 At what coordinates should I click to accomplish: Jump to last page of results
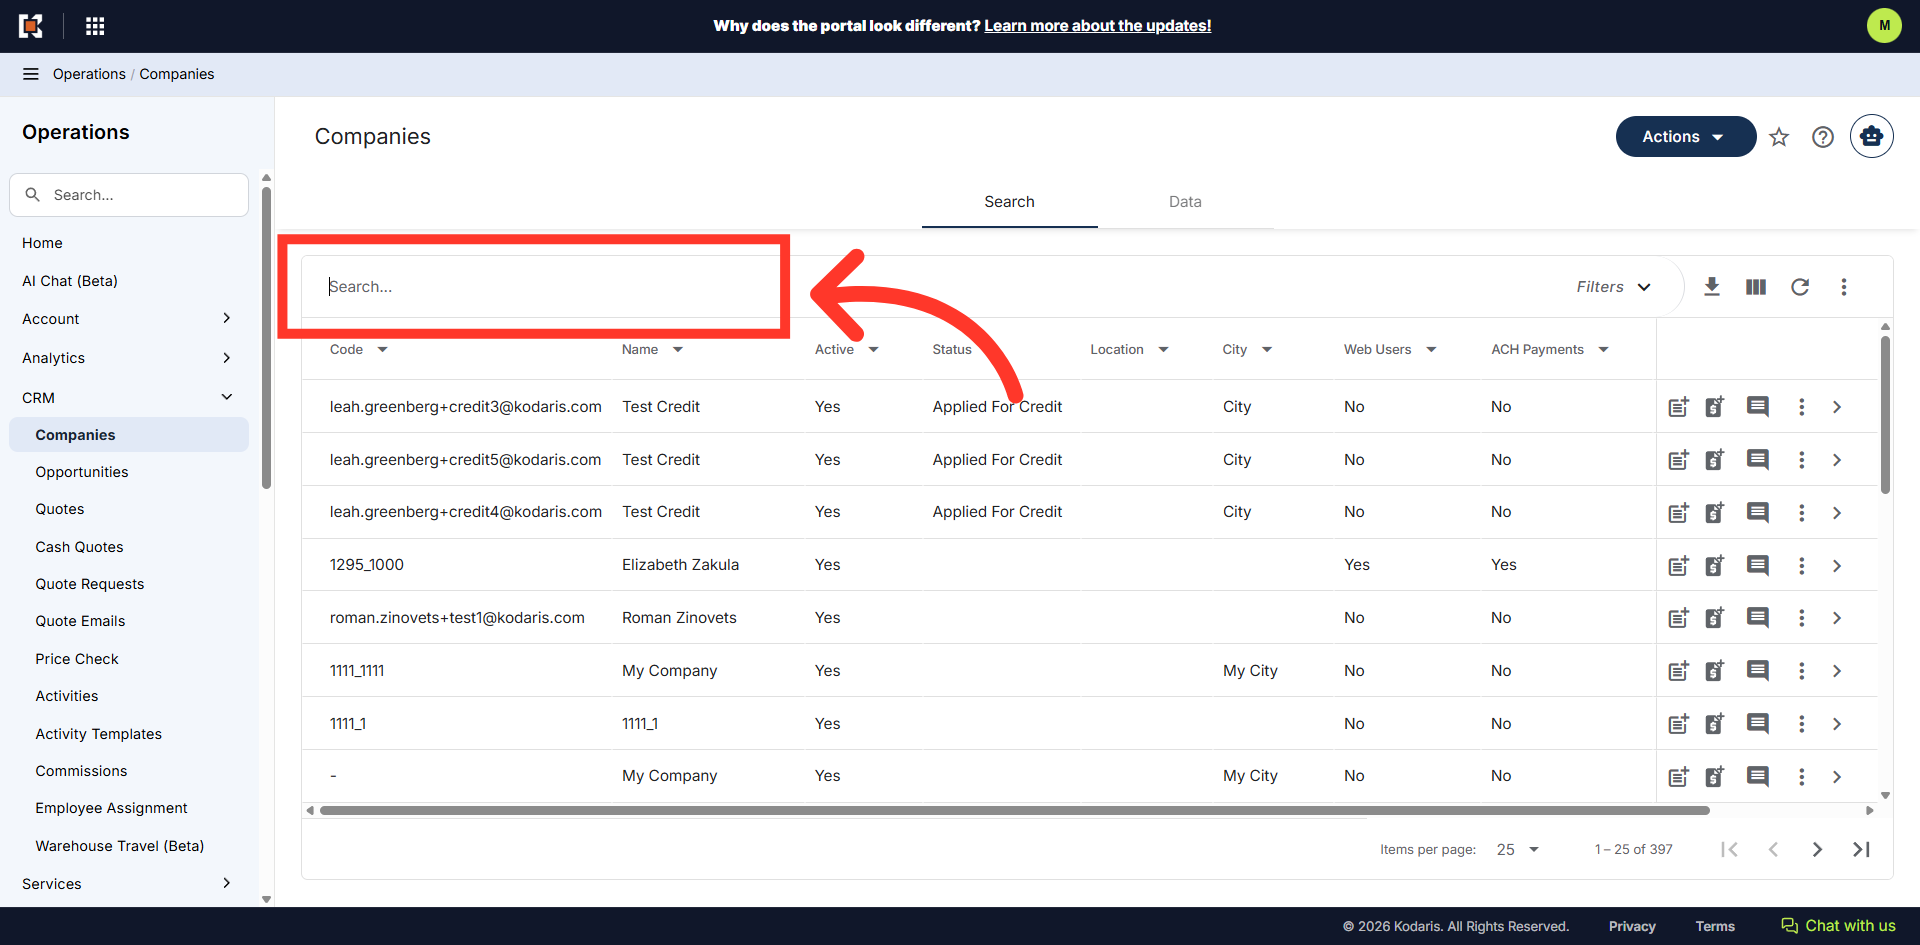1861,850
